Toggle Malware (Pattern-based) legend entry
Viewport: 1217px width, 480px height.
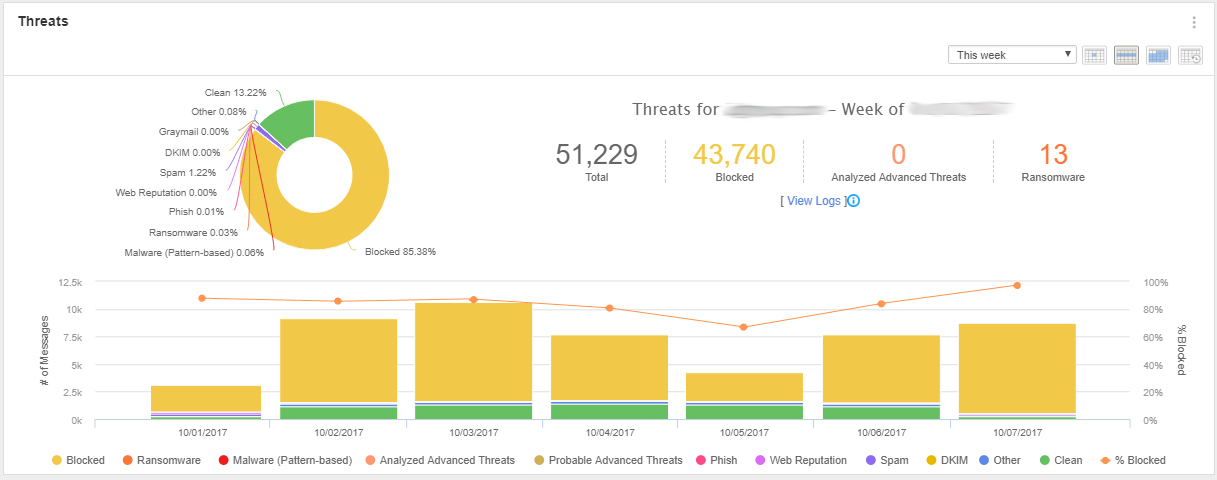[x=285, y=460]
